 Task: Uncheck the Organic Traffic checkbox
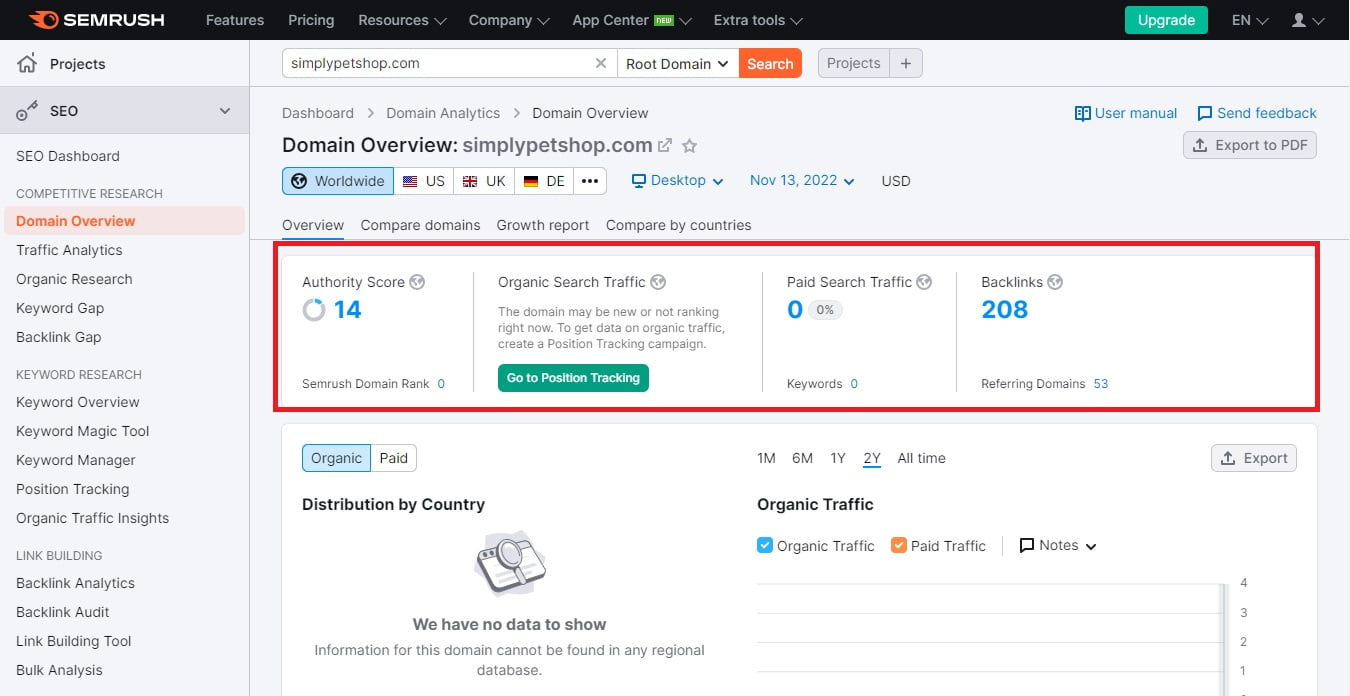tap(765, 546)
